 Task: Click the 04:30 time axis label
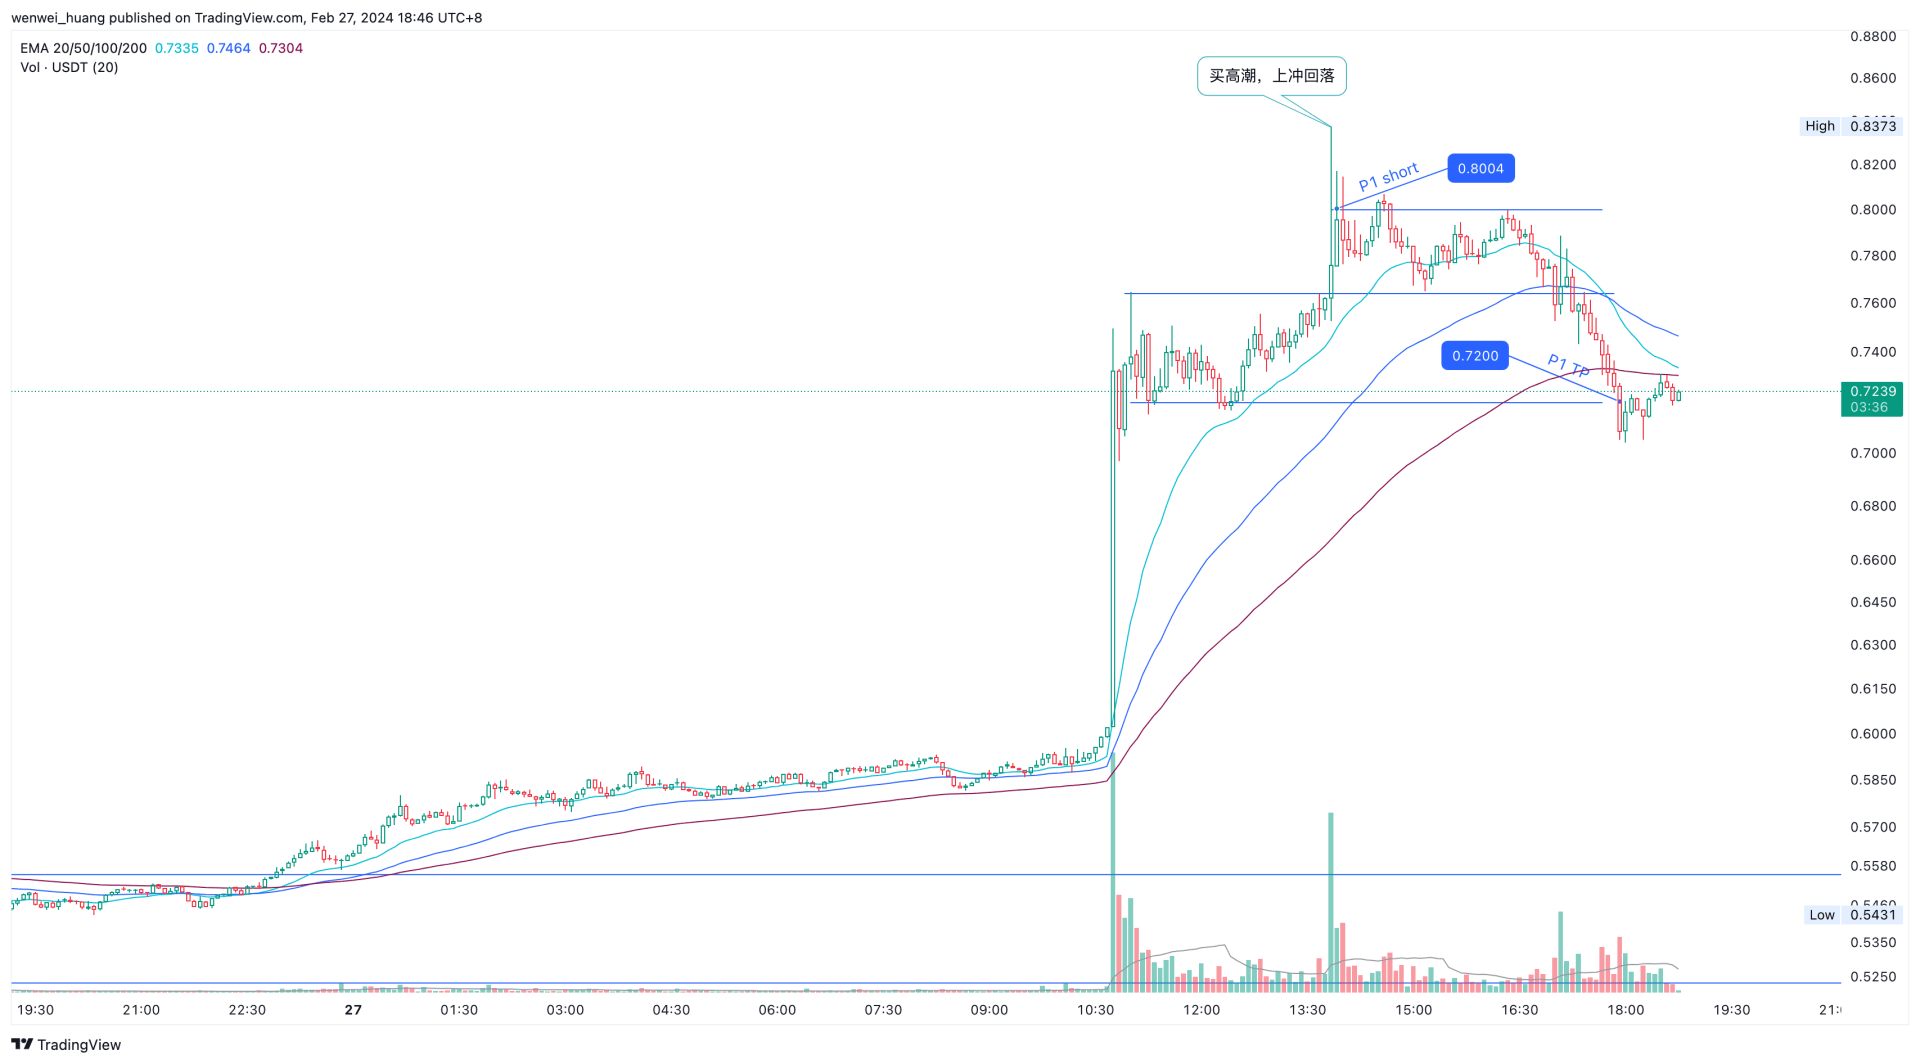(x=671, y=1010)
